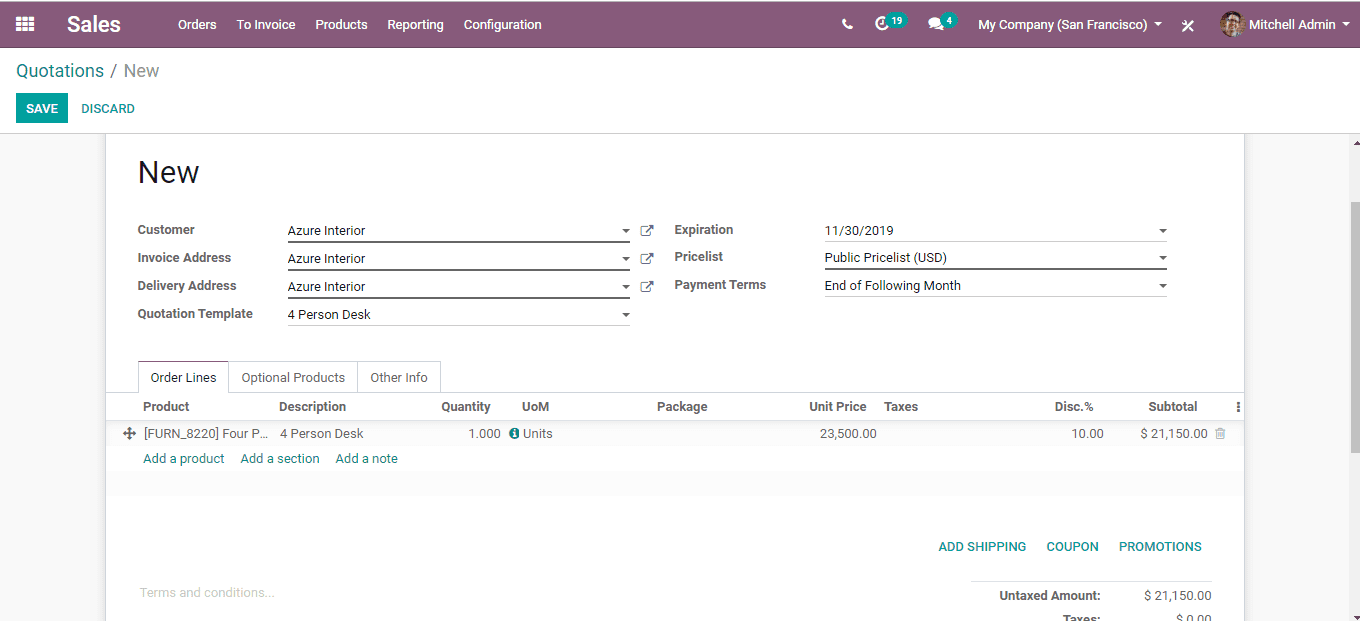Expand the Quotation Template dropdown

(625, 314)
